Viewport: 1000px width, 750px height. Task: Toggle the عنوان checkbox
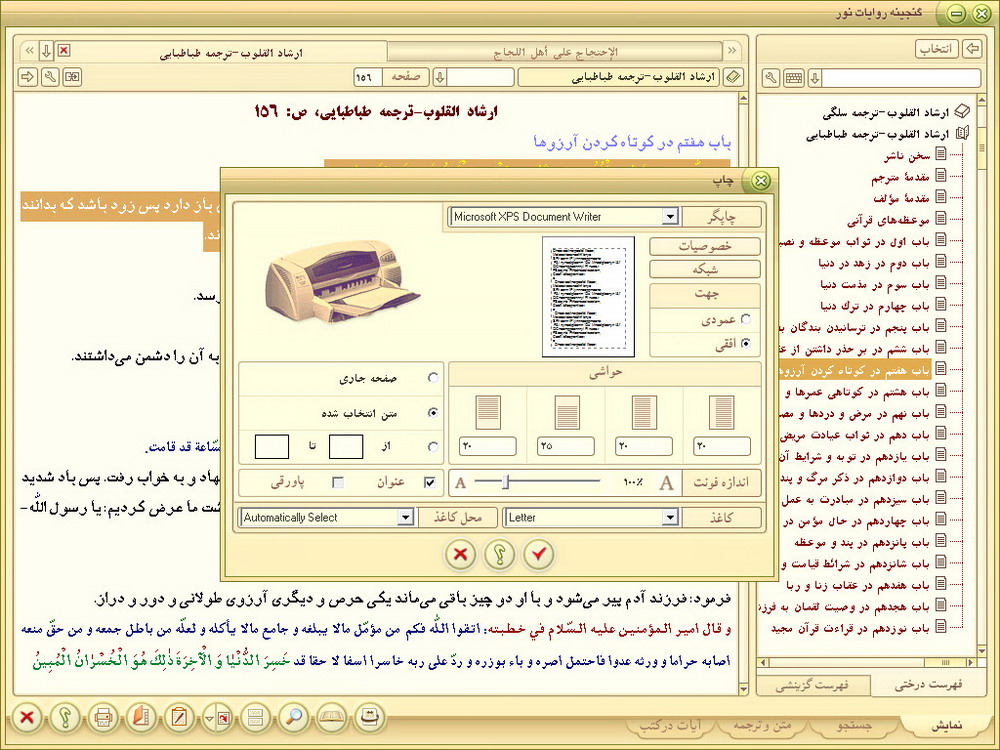[x=430, y=482]
